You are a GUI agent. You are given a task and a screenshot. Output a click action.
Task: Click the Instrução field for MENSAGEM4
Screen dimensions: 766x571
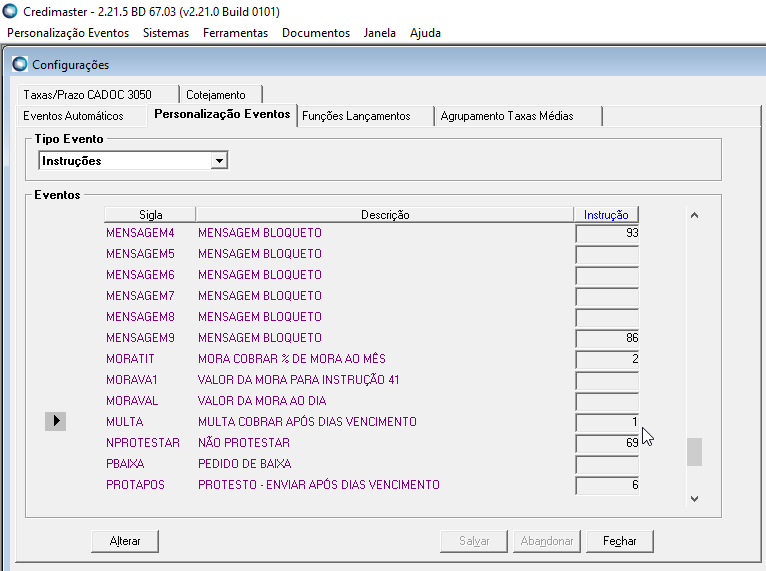click(607, 233)
